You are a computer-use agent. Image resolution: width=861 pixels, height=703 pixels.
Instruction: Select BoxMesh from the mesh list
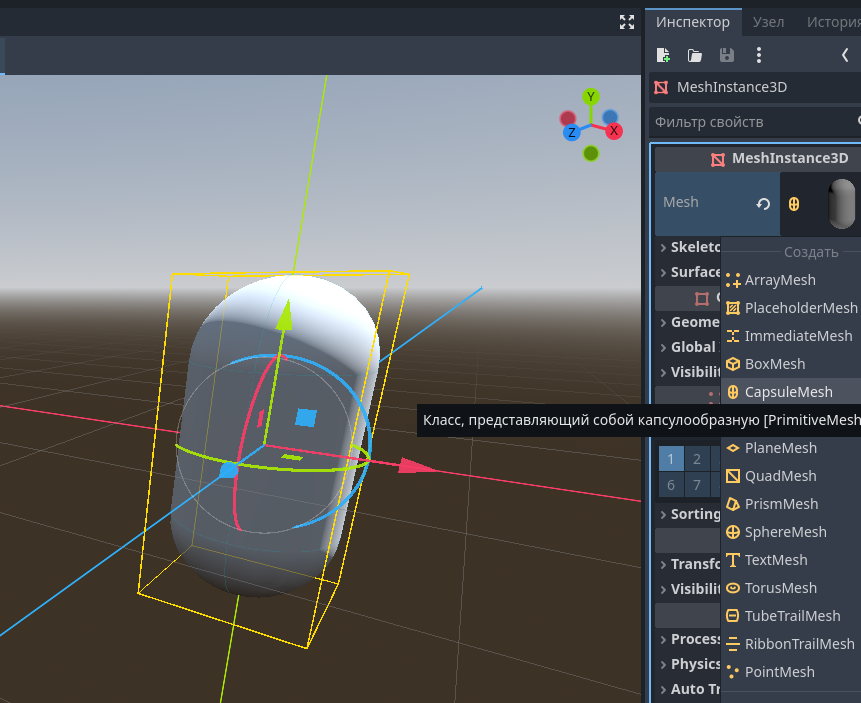774,364
